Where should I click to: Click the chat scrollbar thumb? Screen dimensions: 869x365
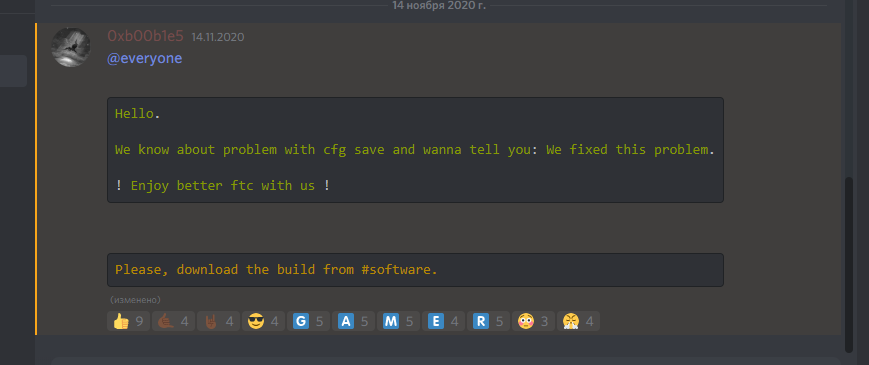848,264
